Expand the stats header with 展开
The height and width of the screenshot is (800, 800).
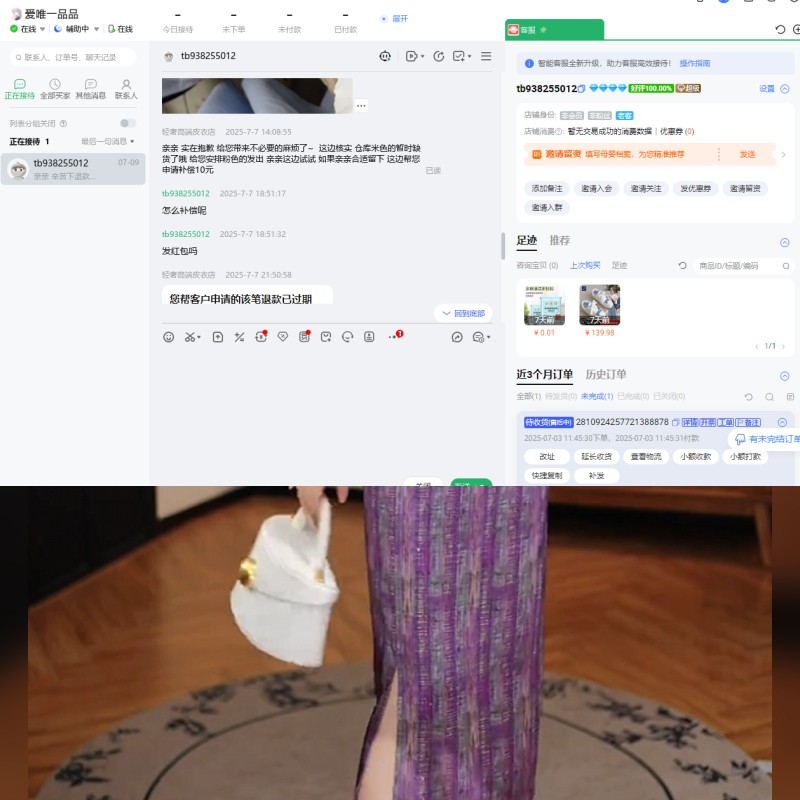(394, 19)
